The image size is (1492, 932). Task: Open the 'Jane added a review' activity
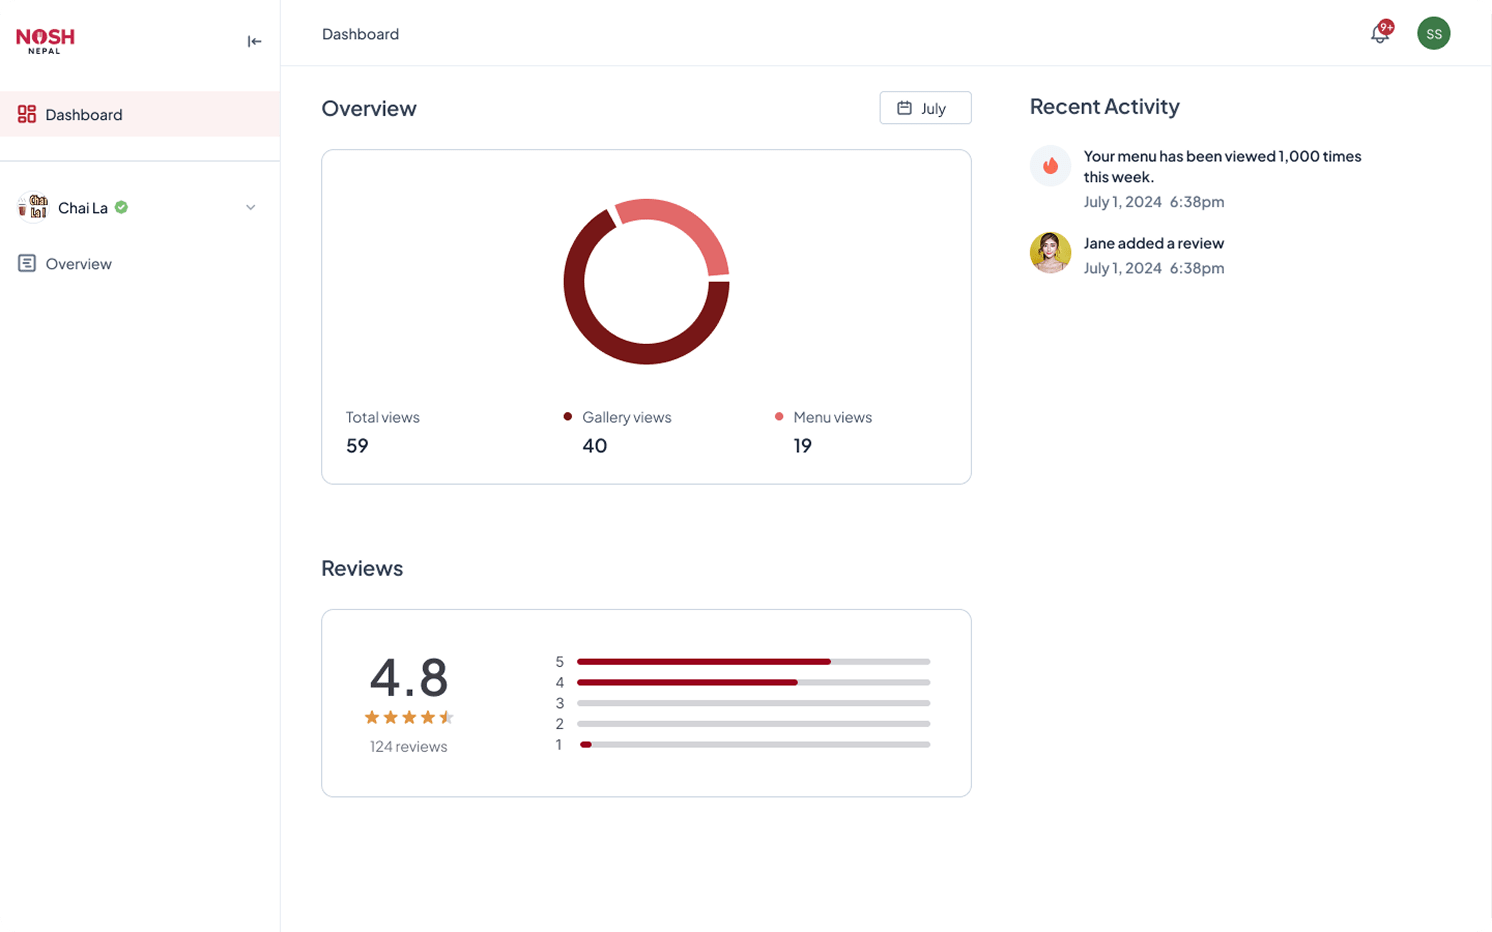coord(1153,243)
